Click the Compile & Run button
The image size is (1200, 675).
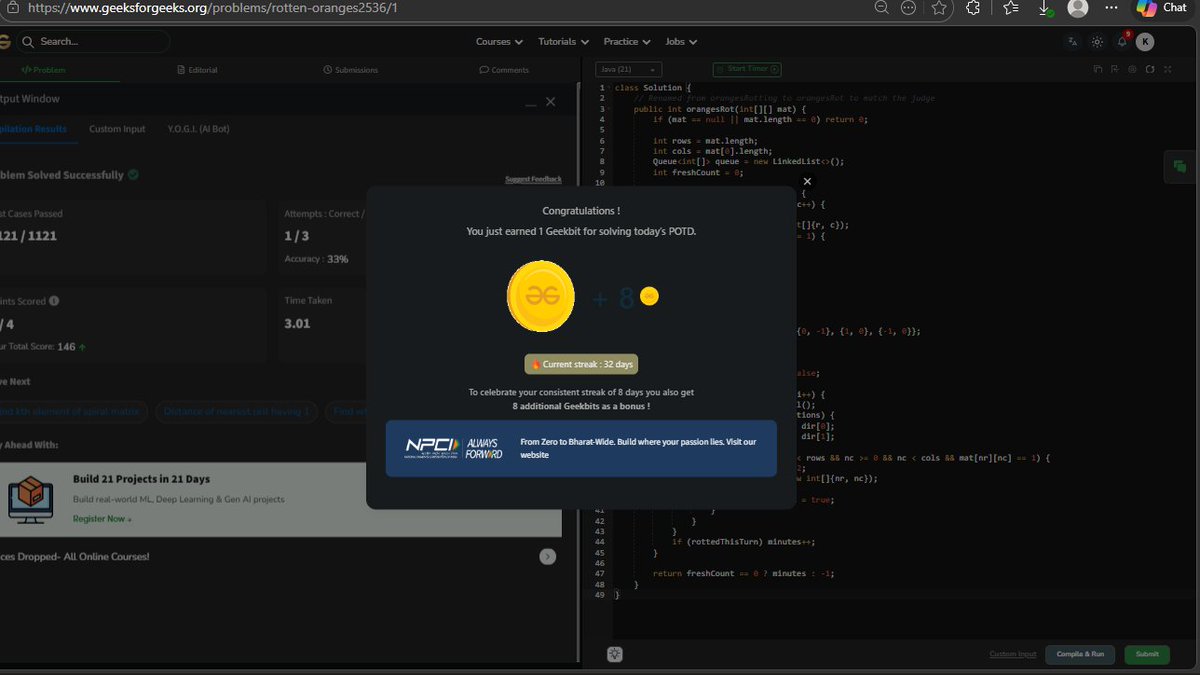point(1081,654)
